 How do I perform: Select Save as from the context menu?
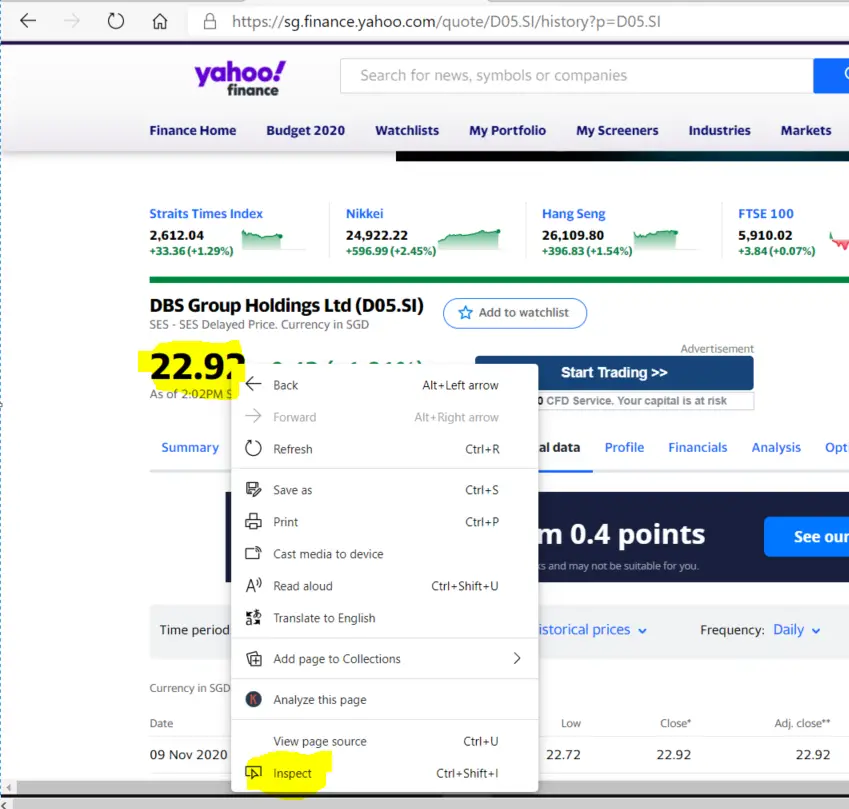pyautogui.click(x=384, y=490)
